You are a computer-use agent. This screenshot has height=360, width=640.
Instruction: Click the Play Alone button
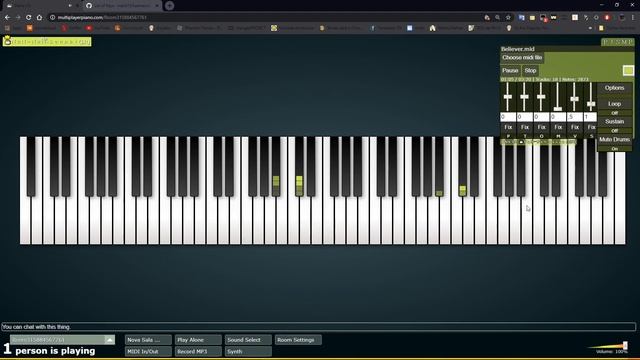[198, 340]
